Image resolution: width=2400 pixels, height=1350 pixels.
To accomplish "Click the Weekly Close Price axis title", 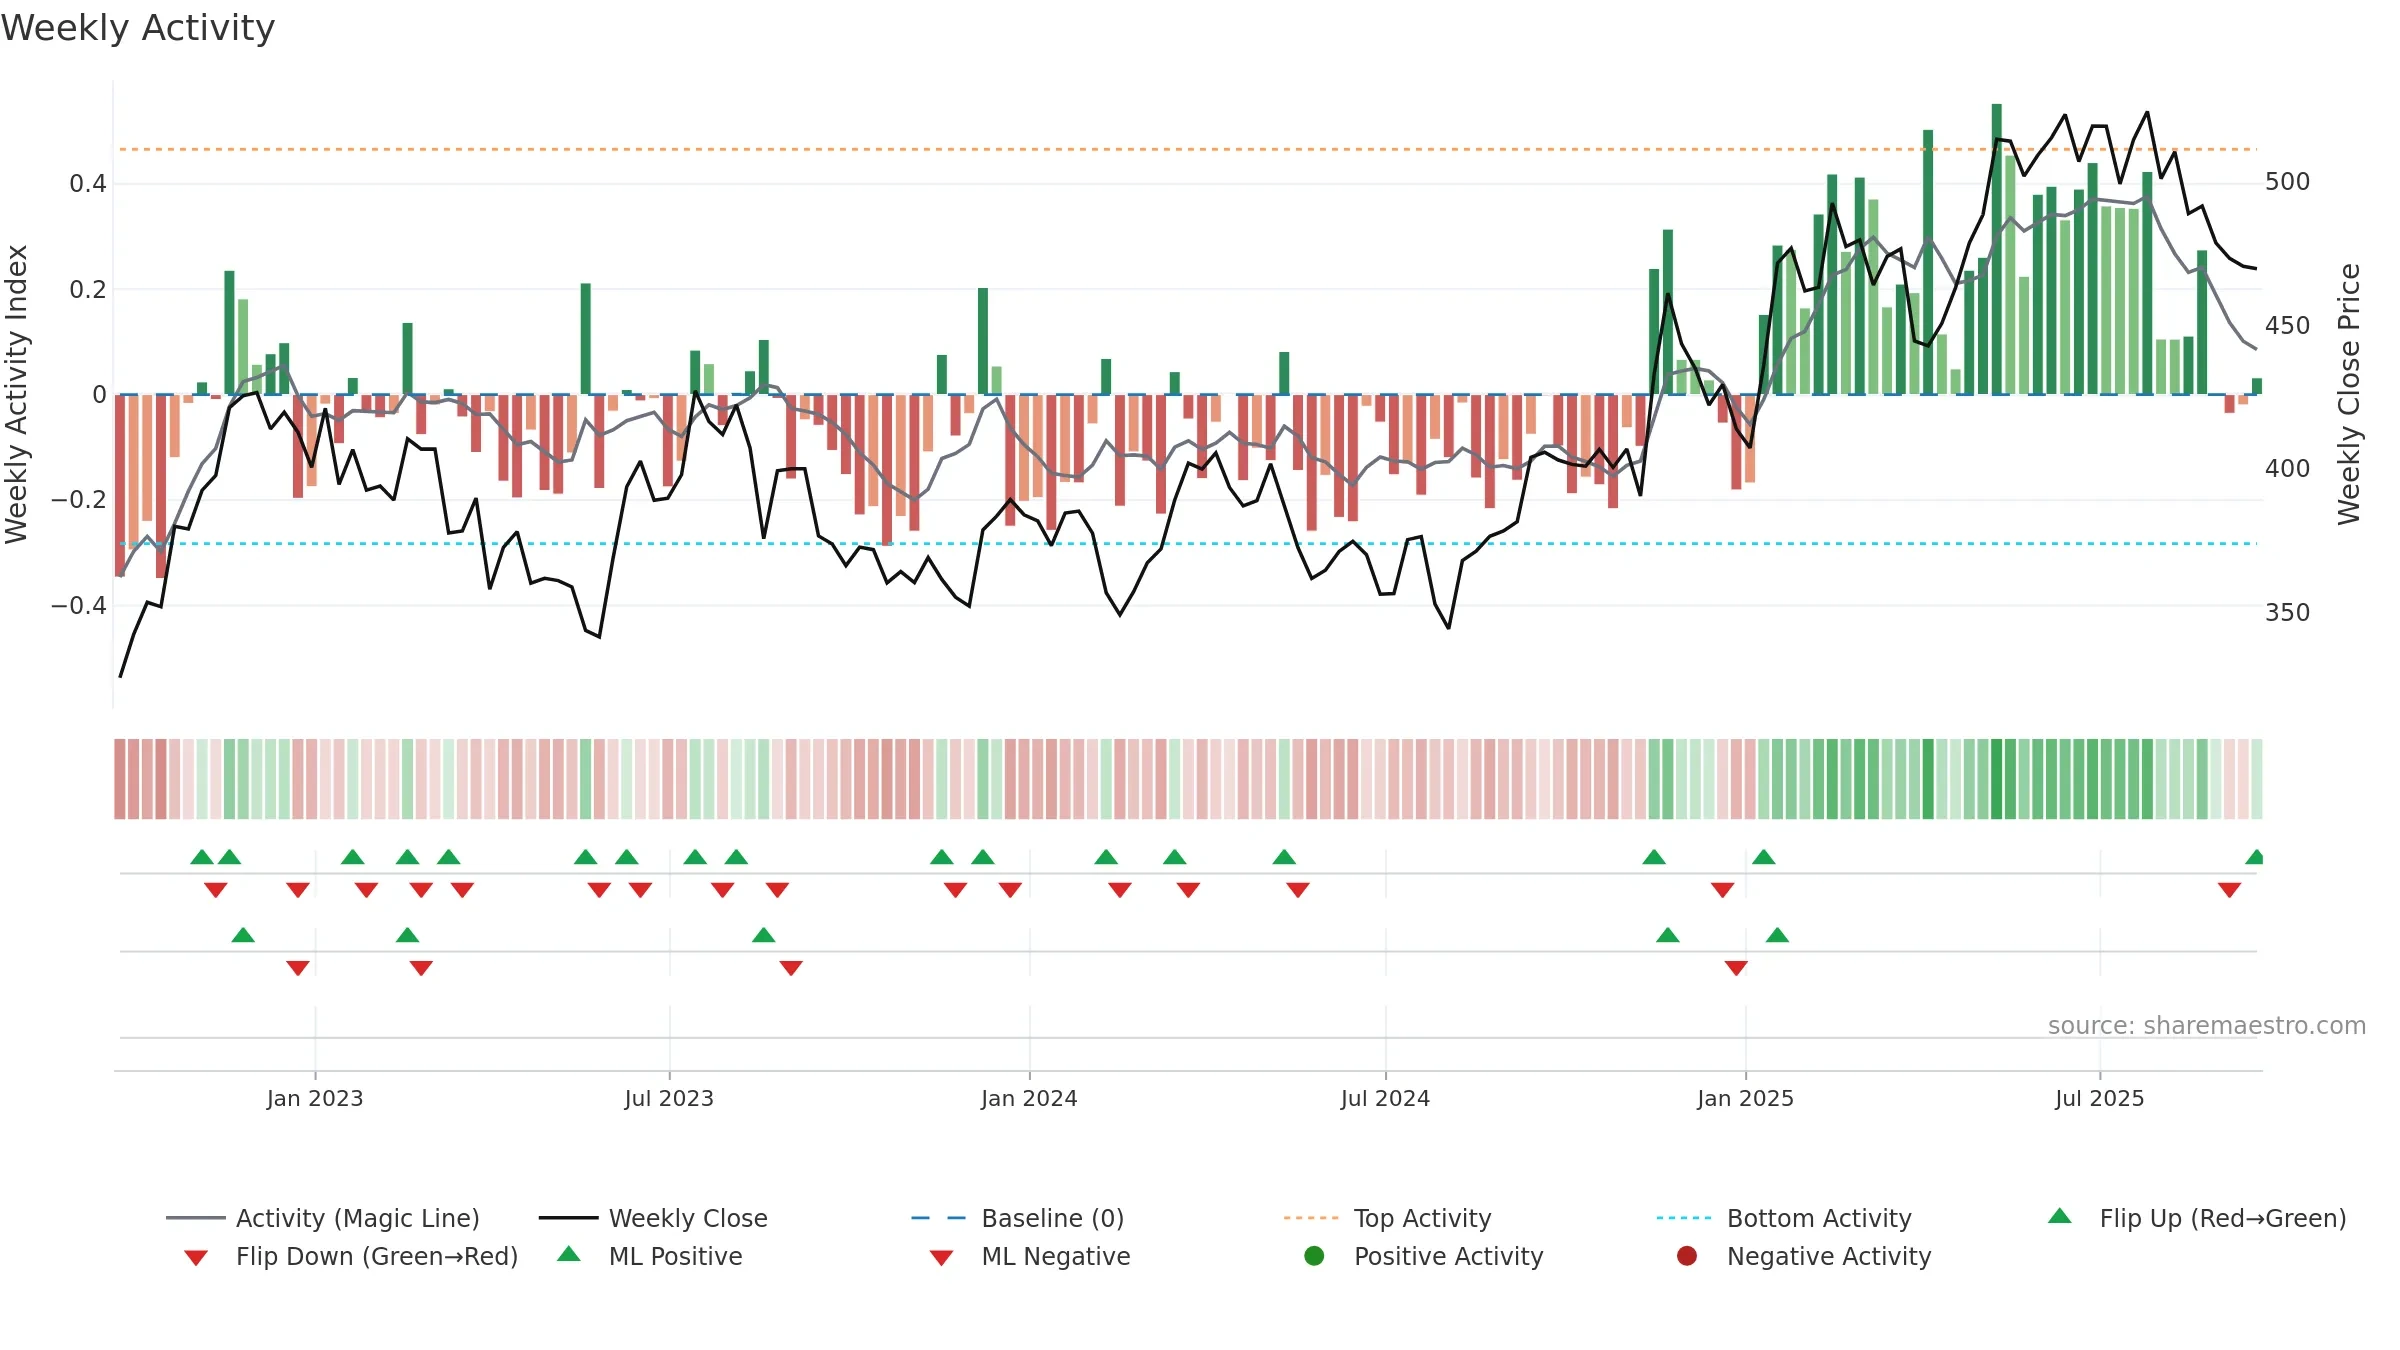I will click(2349, 394).
